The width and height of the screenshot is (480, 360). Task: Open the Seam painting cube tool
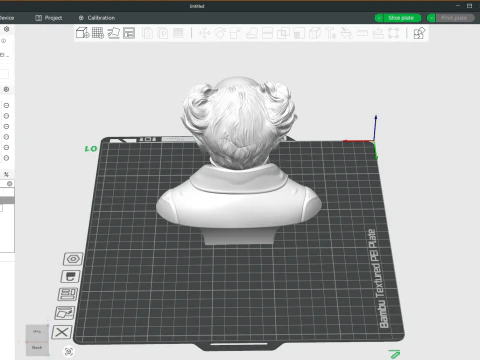click(x=315, y=33)
